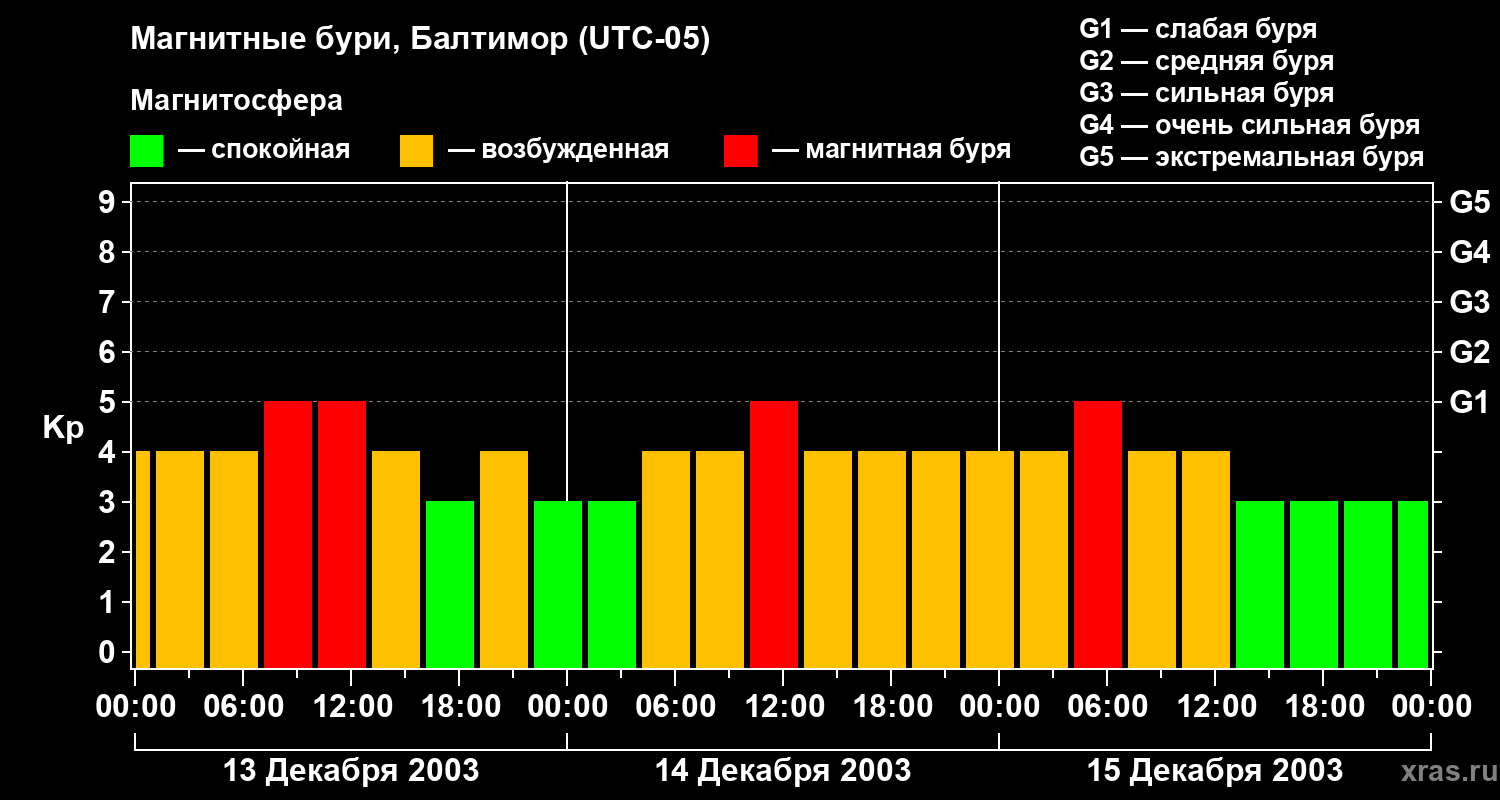Click the 18:00 time label for 13 December
1500x800 pixels.
click(x=459, y=706)
